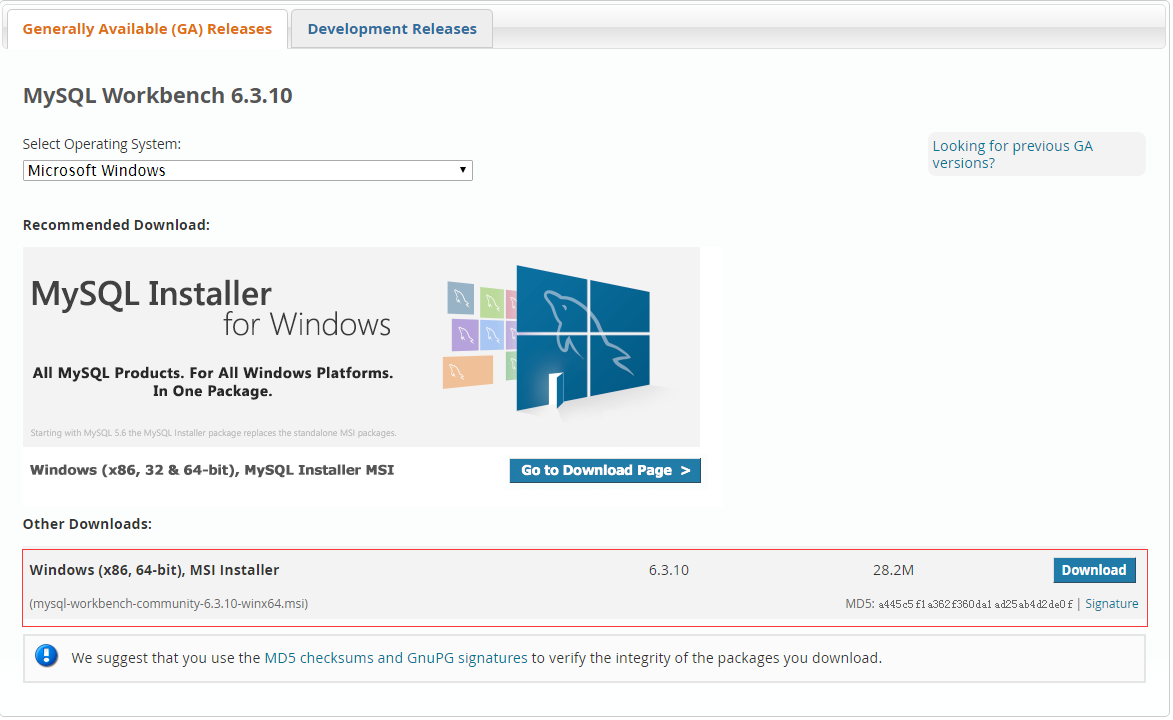Open the Select Operating System dropdown

[x=248, y=171]
